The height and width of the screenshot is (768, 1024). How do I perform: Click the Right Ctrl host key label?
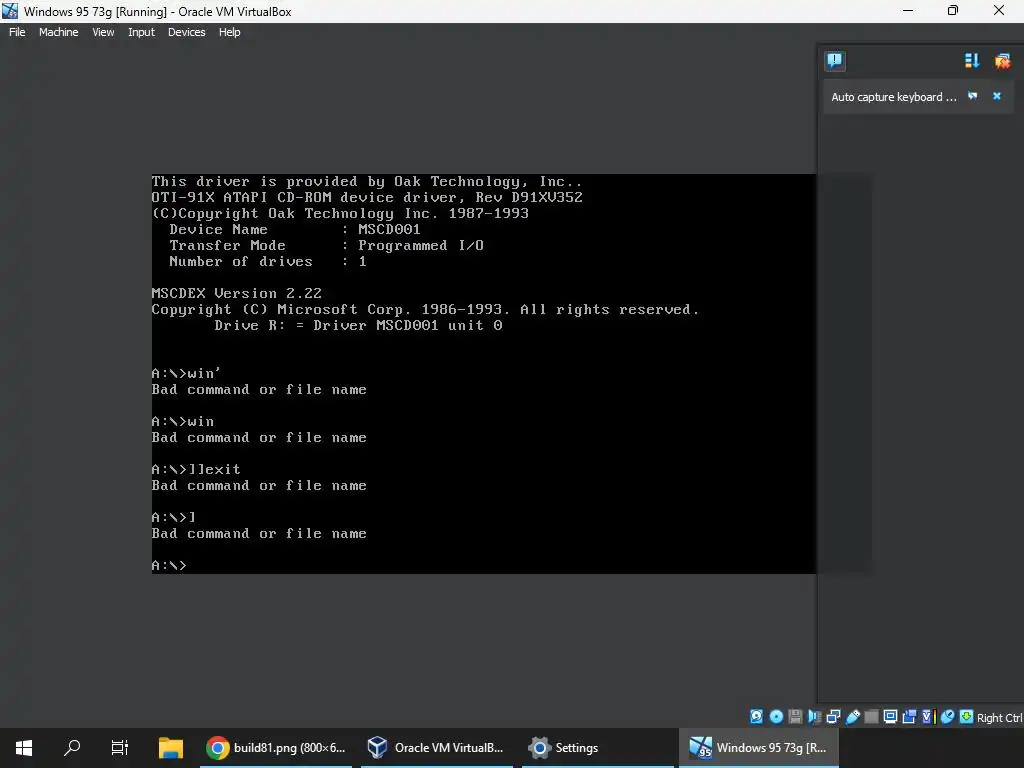tap(1000, 718)
